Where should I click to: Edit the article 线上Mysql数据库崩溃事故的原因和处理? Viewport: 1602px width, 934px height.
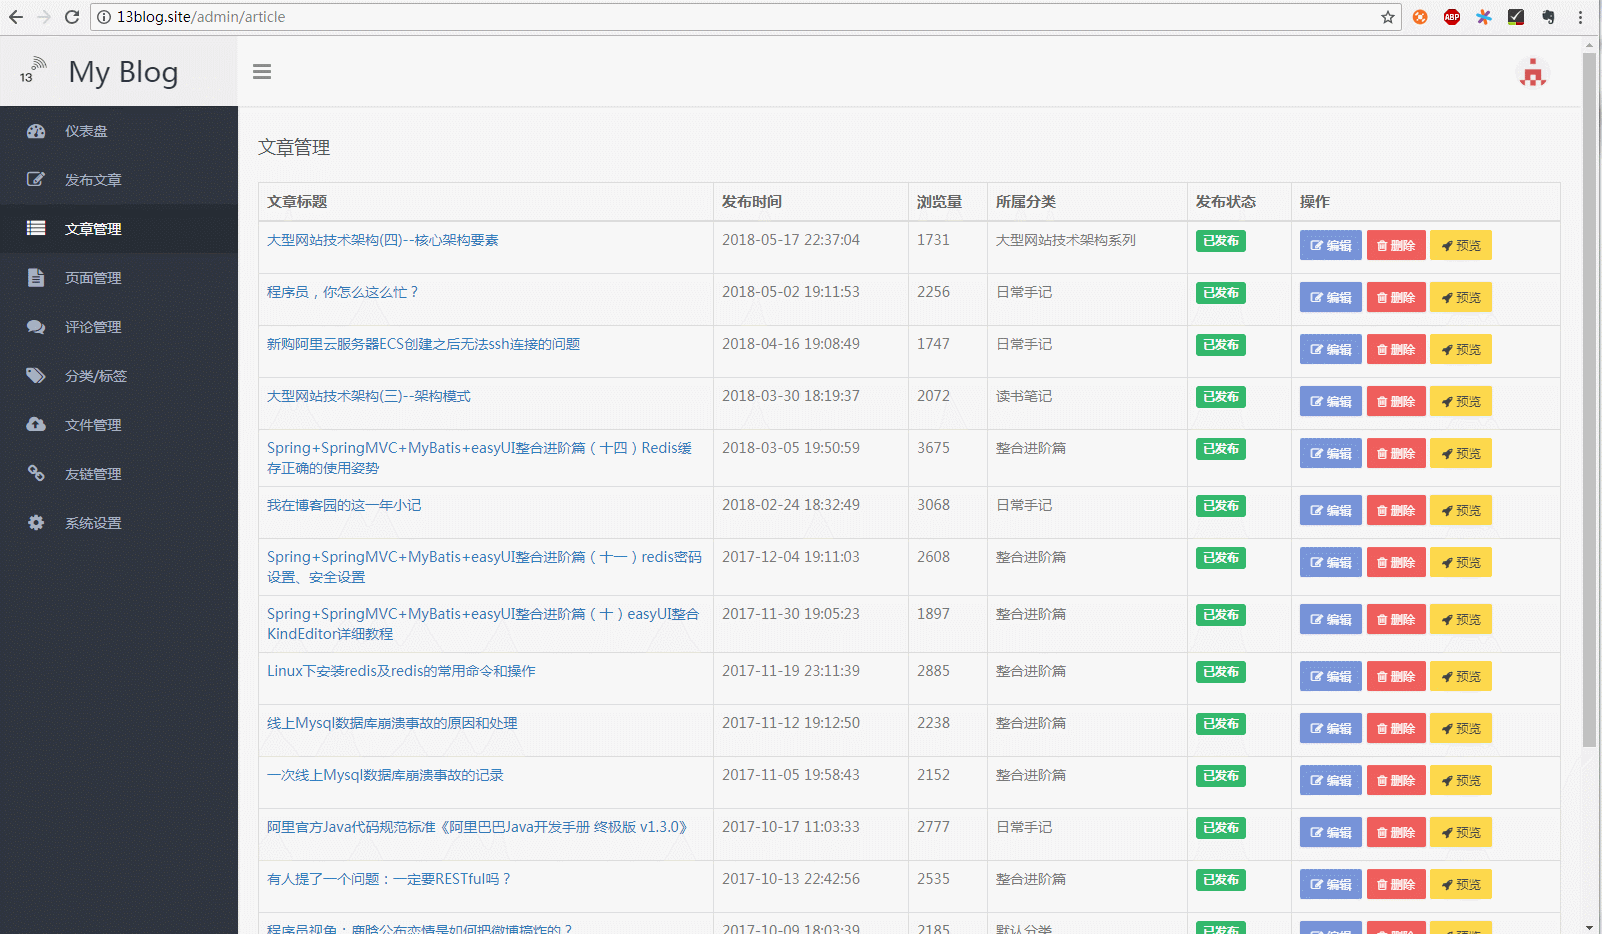tap(1331, 728)
